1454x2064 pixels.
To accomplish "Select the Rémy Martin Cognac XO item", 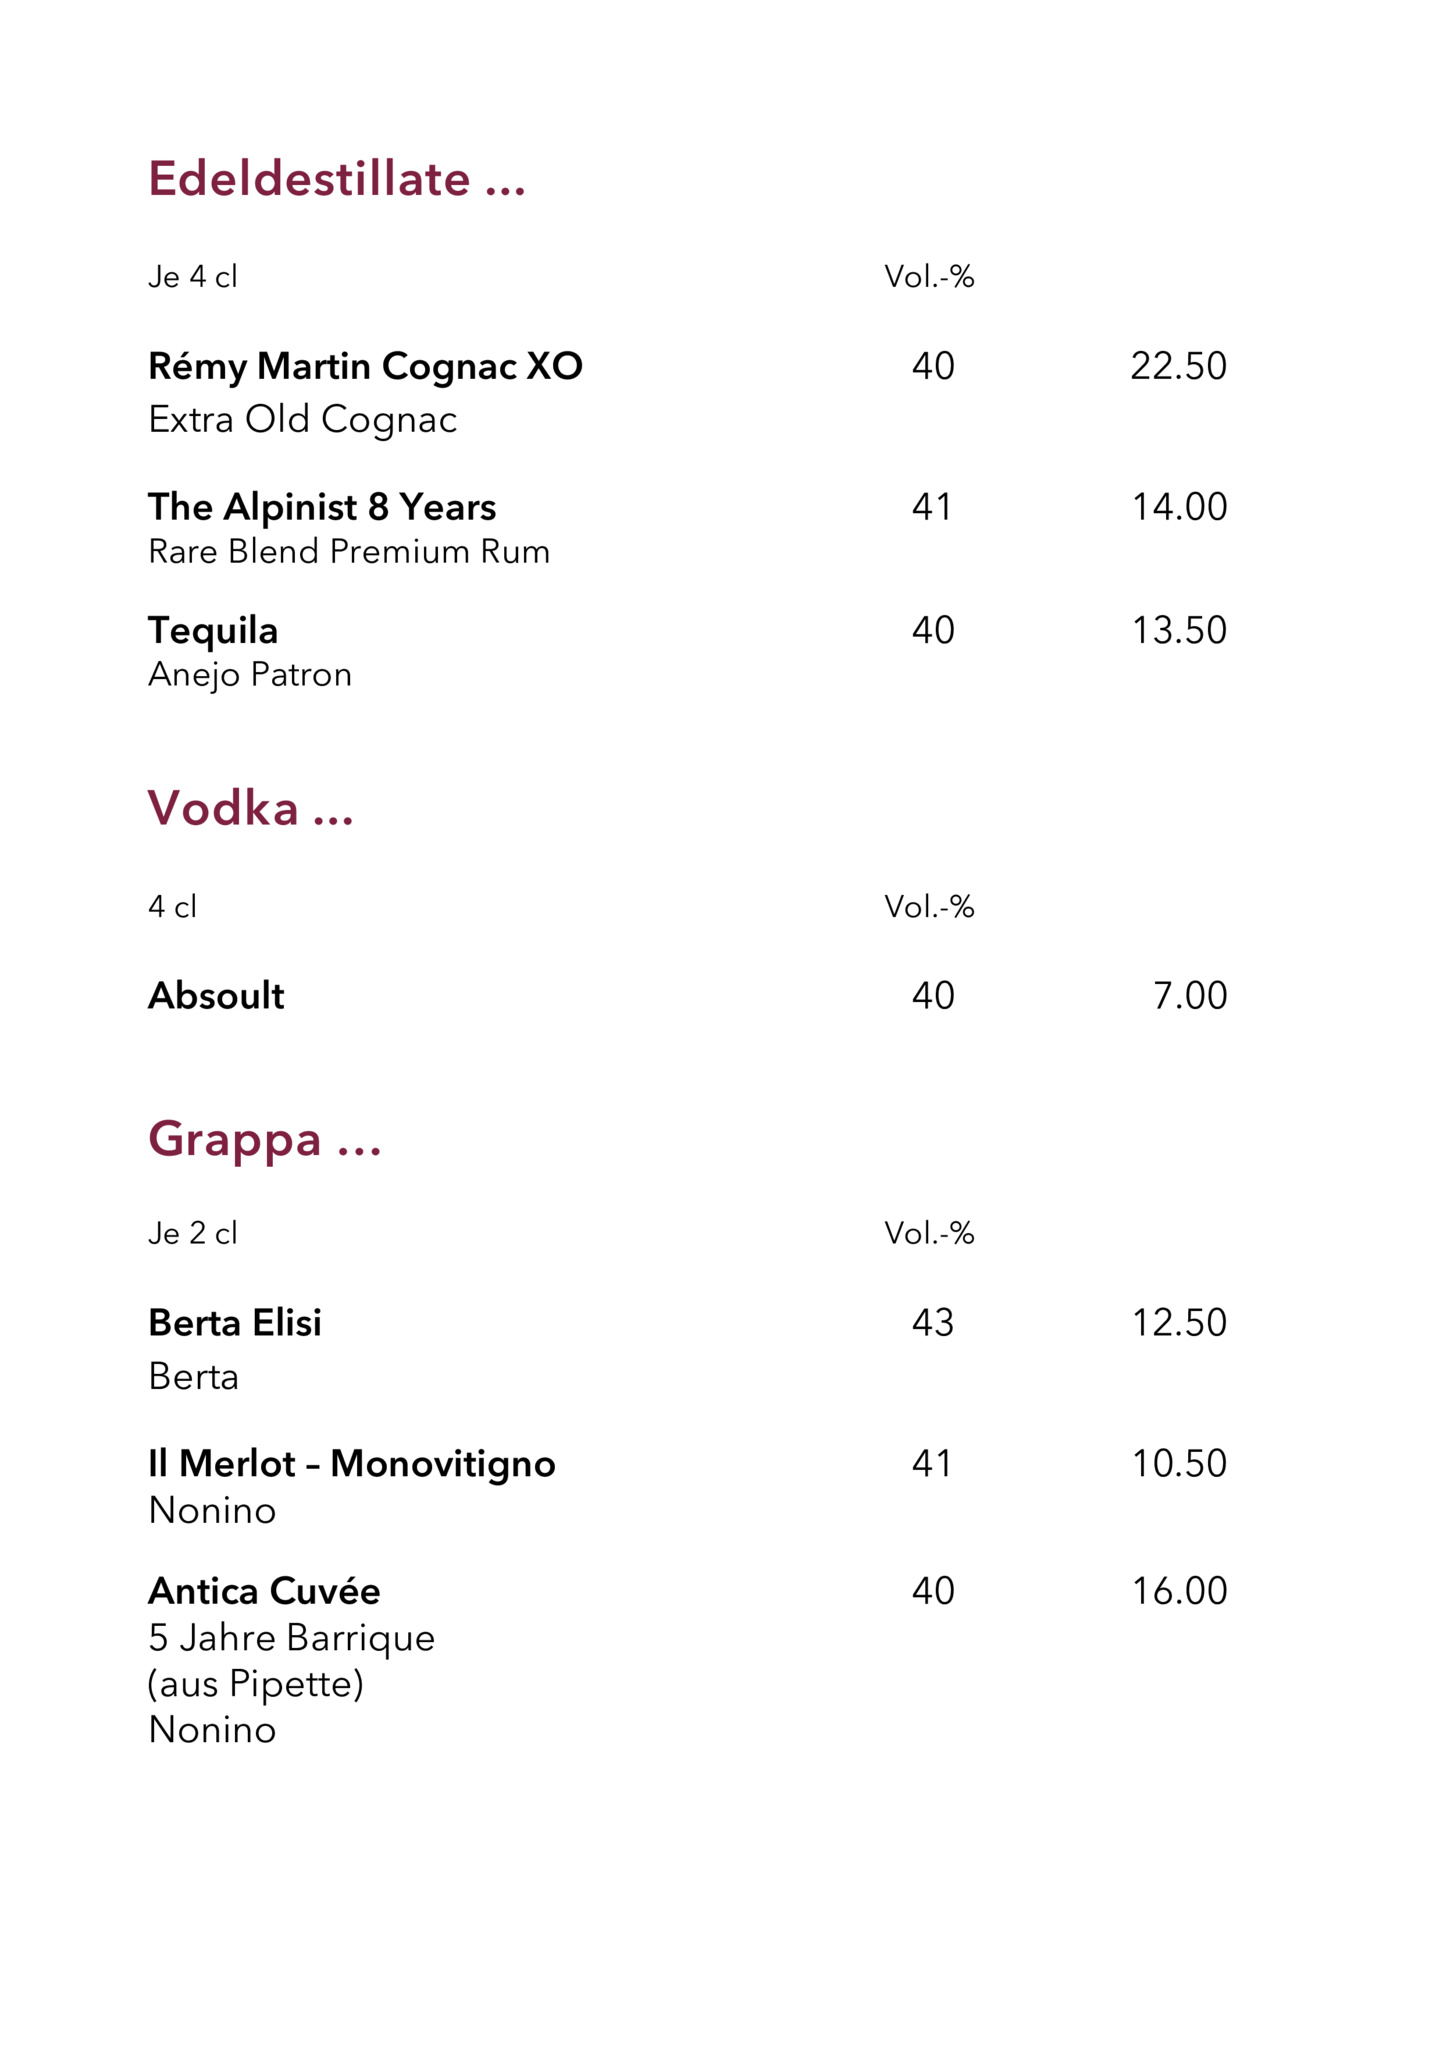I will [365, 366].
